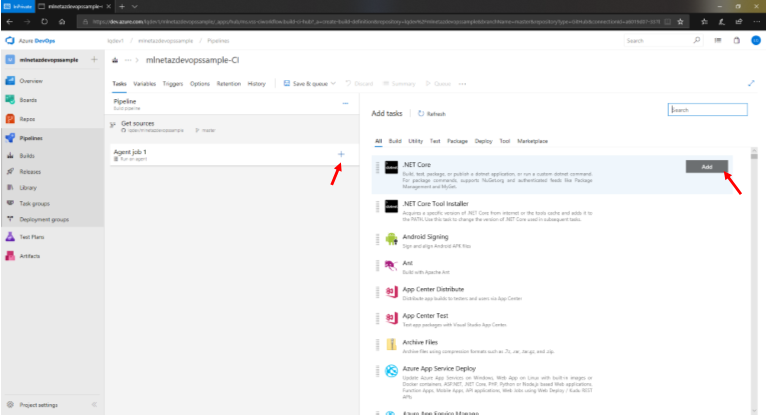Click the Add tasks search field

(x=708, y=110)
